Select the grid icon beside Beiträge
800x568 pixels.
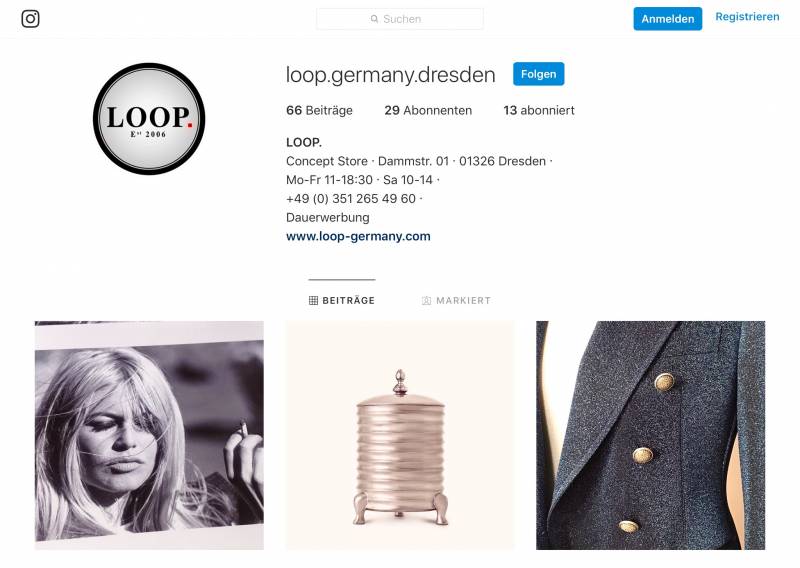click(313, 301)
